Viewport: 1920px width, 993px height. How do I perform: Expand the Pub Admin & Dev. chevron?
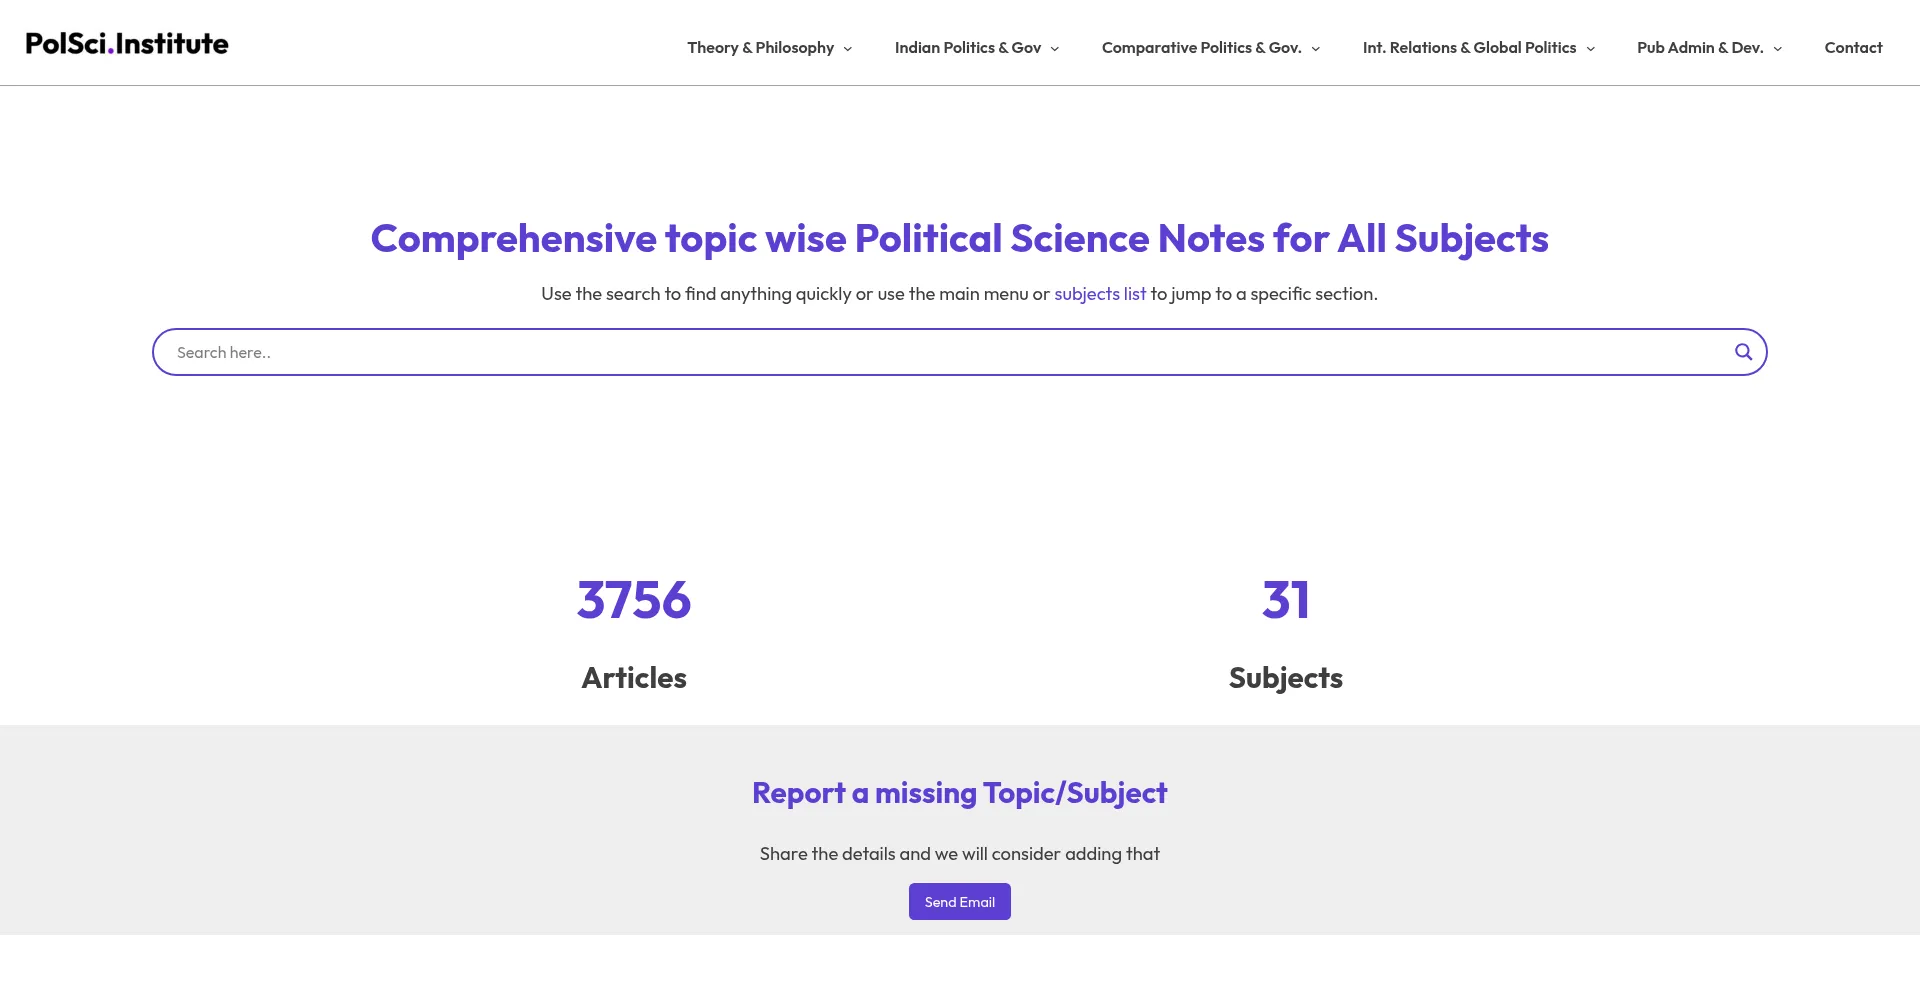coord(1778,49)
